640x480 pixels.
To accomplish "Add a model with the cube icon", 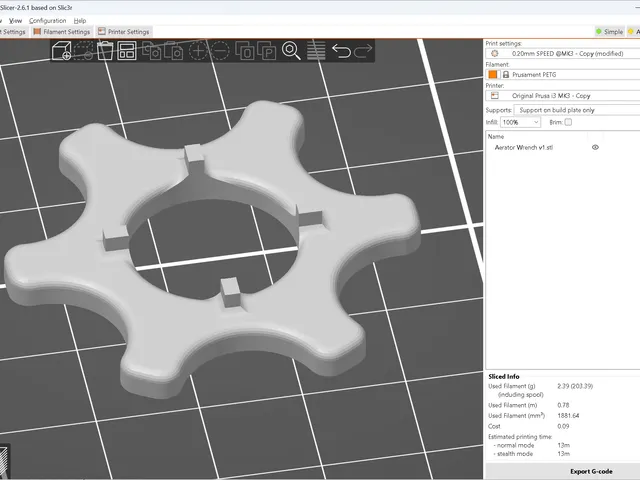I will (x=61, y=51).
